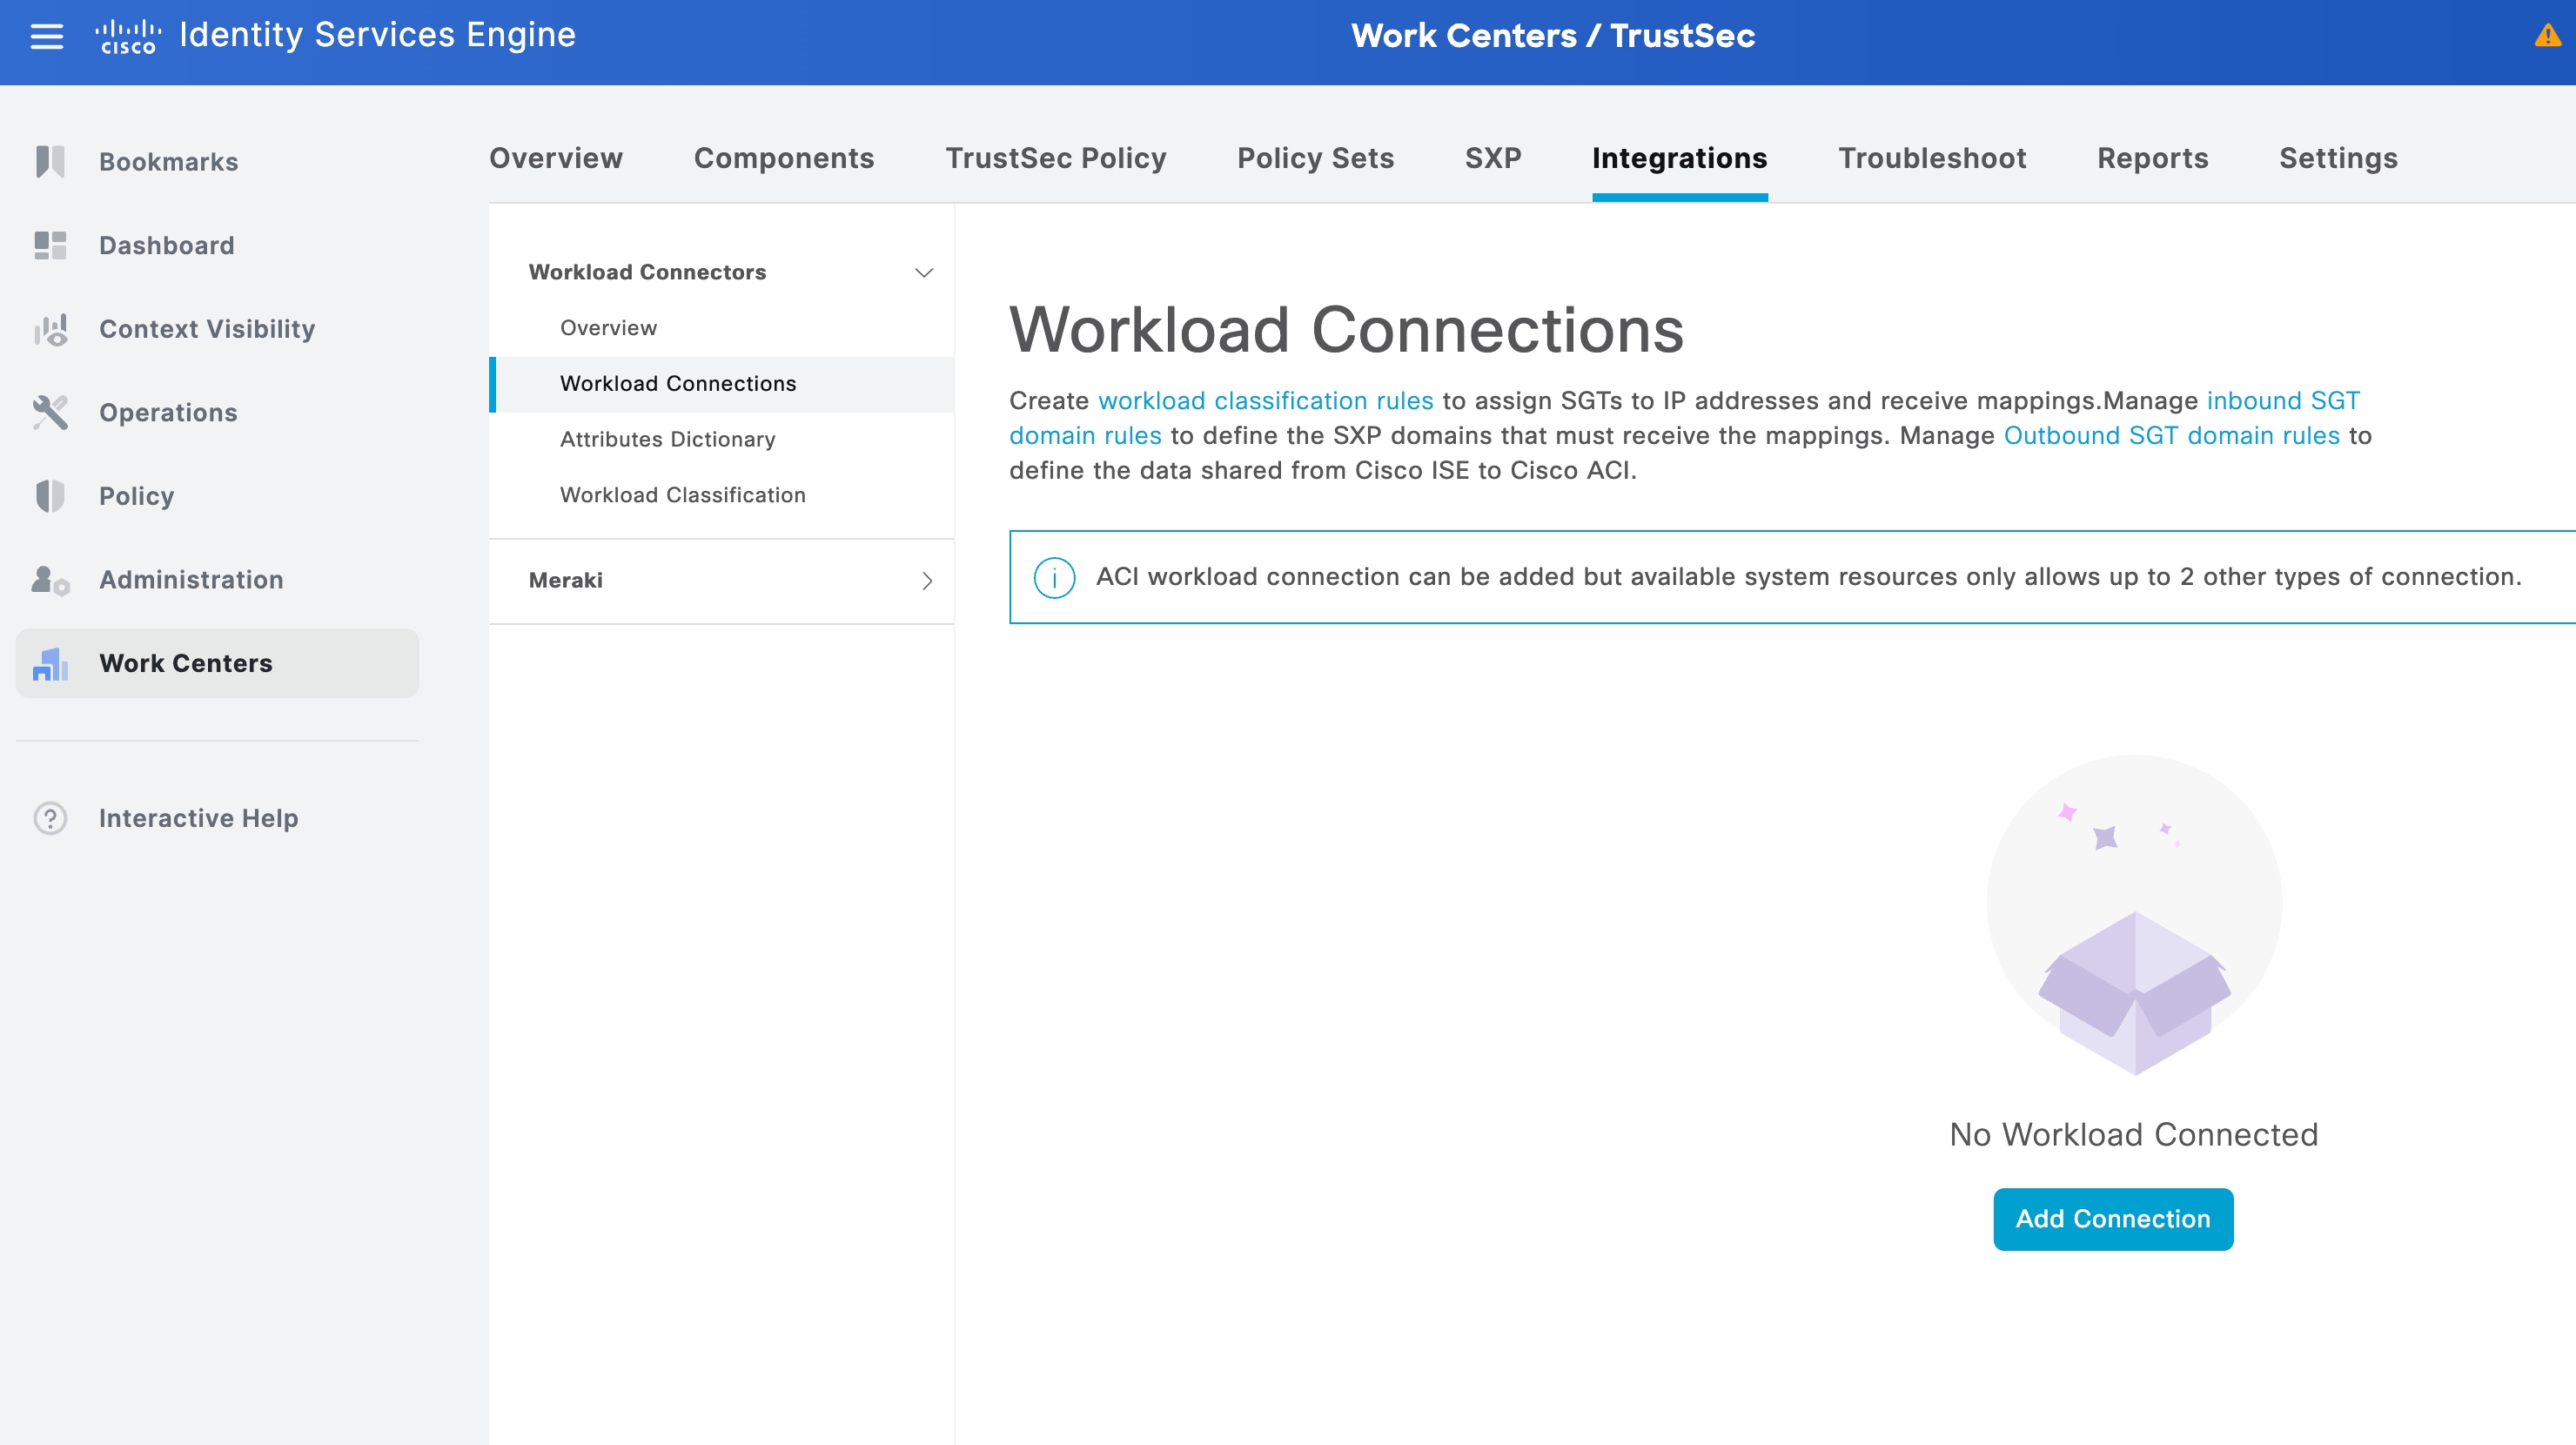Click the Bookmarks icon in sidebar

[50, 161]
